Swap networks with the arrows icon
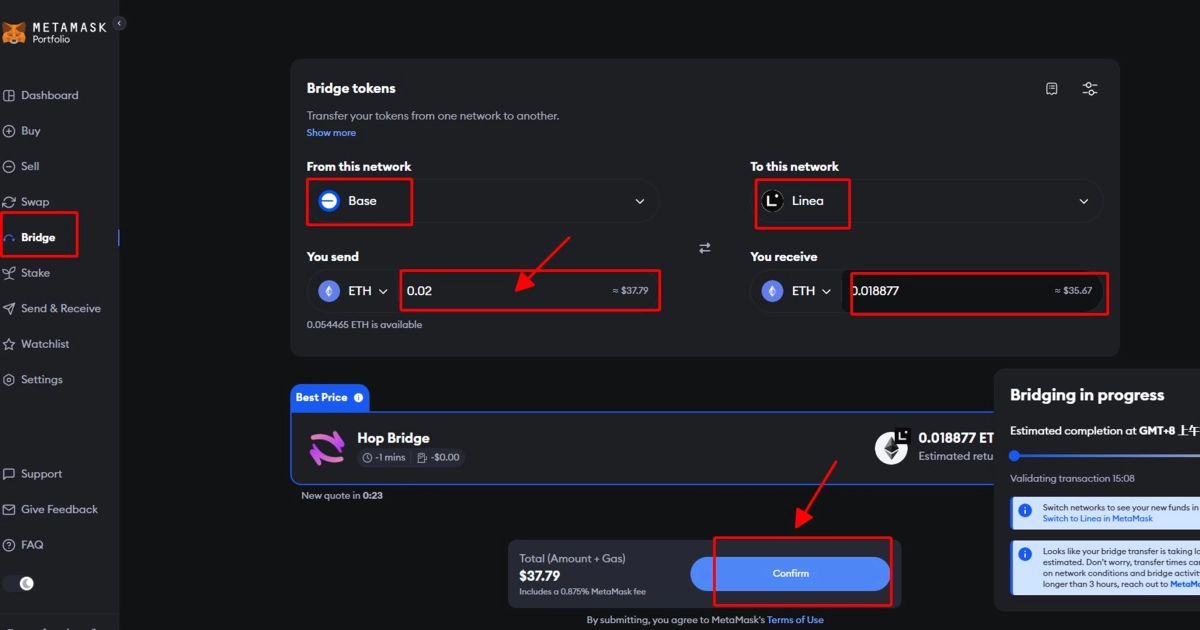This screenshot has height=630, width=1200. point(705,248)
